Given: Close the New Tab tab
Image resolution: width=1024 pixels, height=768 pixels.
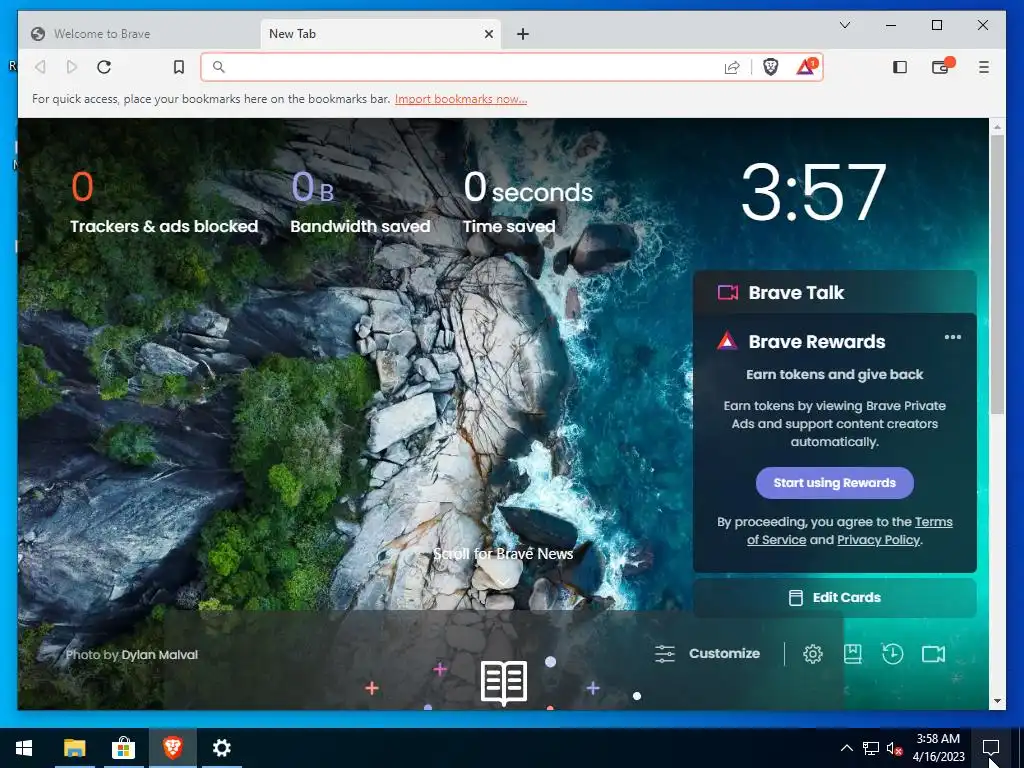Looking at the screenshot, I should point(488,34).
